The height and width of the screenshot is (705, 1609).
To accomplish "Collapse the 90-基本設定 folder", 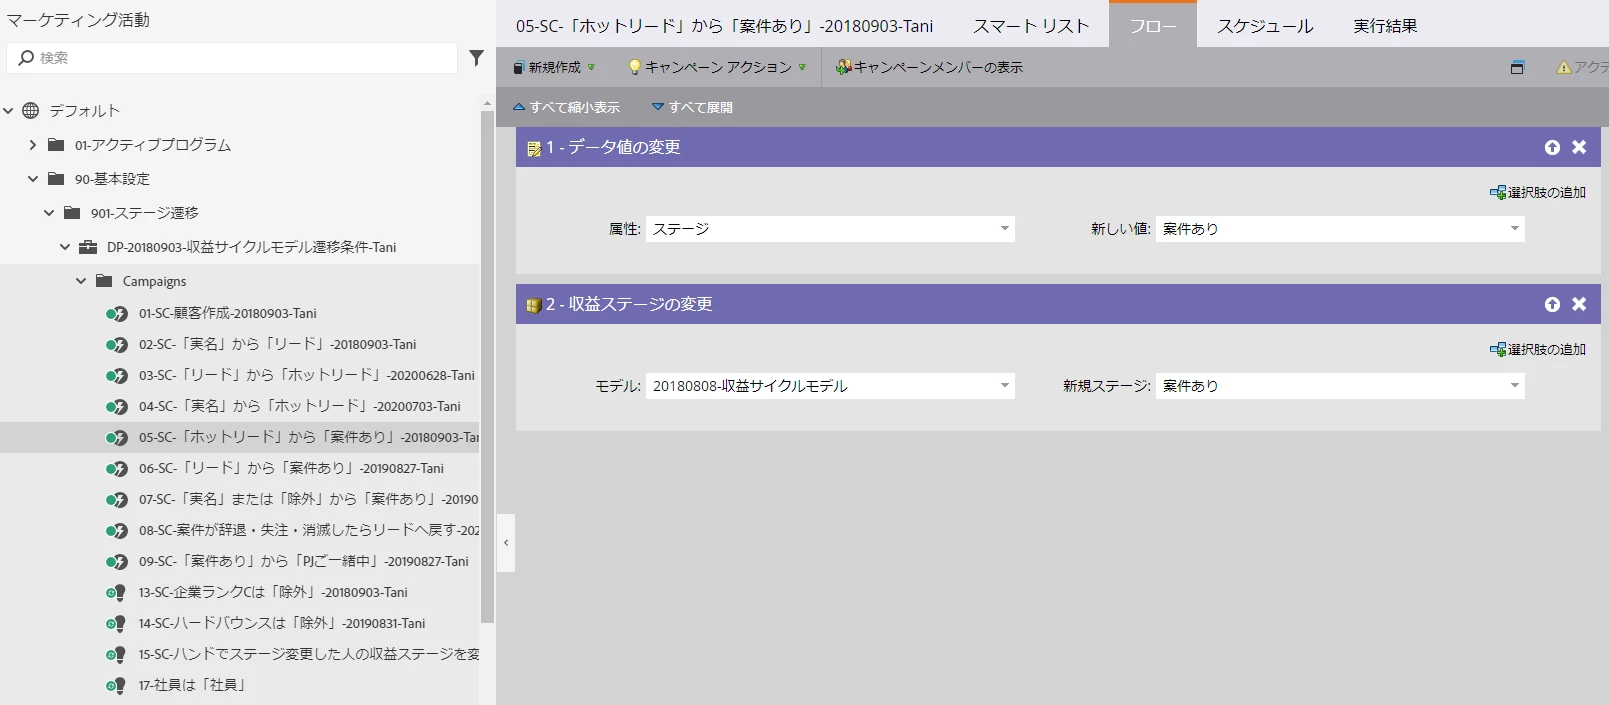I will pos(33,179).
